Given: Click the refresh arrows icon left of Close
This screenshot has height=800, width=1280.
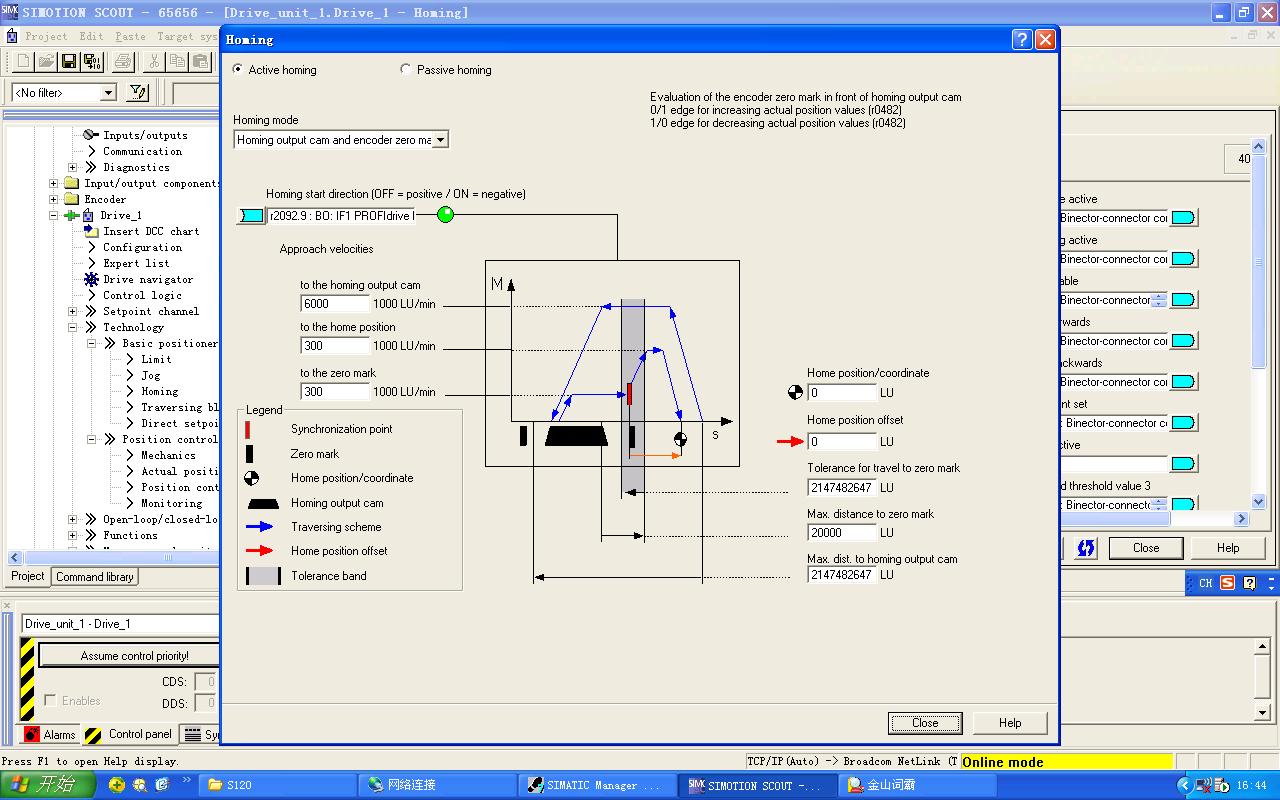Looking at the screenshot, I should click(1085, 548).
